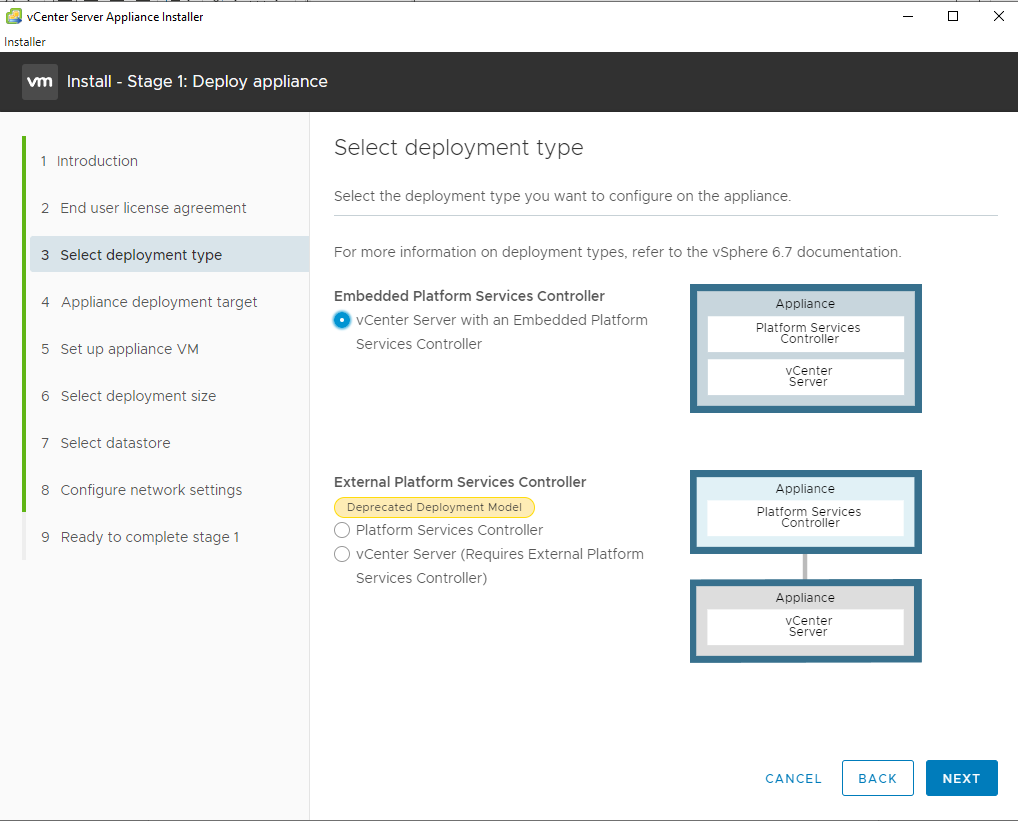The height and width of the screenshot is (821, 1018).
Task: Click the NEXT button
Action: point(962,778)
